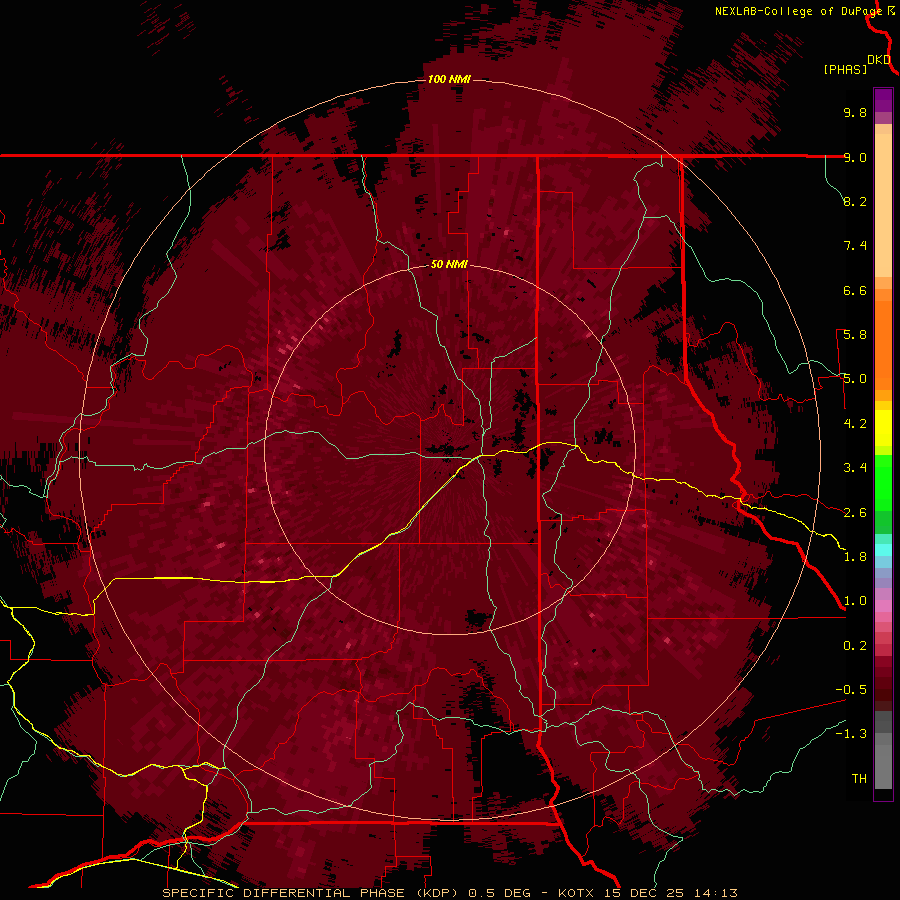Click the 2.6 value on the scale
The height and width of the screenshot is (900, 900).
pyautogui.click(x=855, y=513)
